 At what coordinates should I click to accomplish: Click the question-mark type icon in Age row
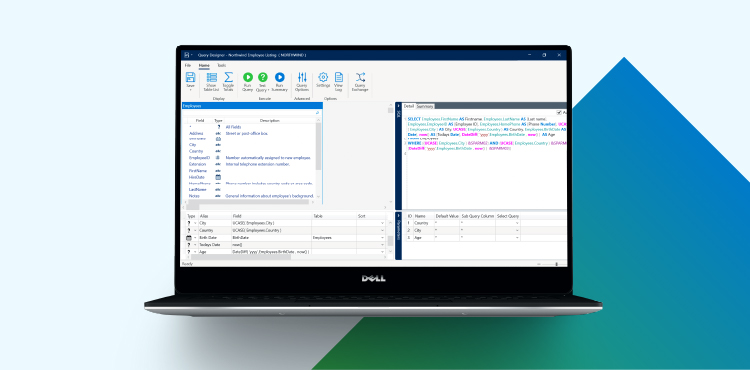tap(189, 252)
